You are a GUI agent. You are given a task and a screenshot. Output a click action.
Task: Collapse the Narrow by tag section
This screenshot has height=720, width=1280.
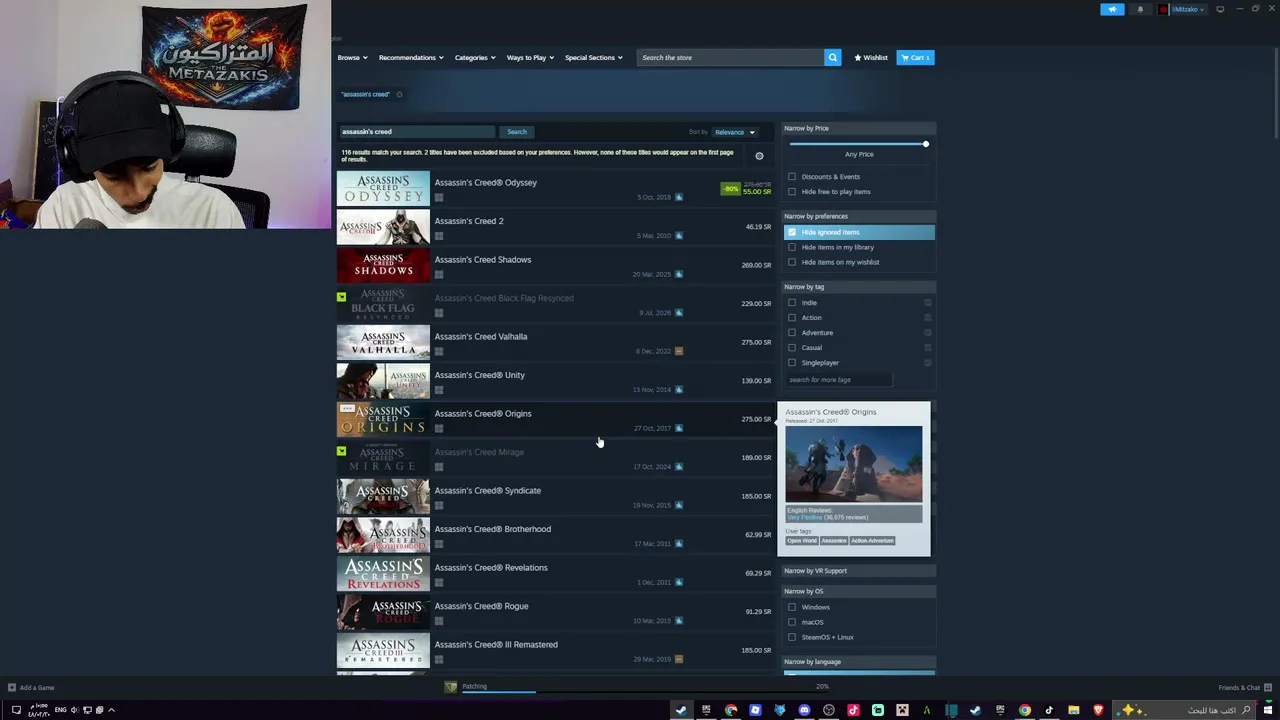click(x=858, y=287)
